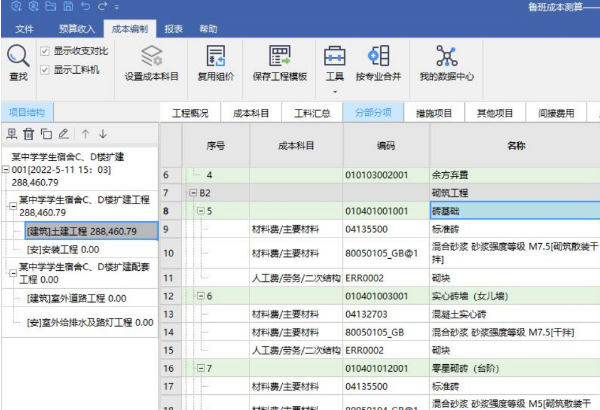Click the copy icon in project panel

tap(46, 134)
